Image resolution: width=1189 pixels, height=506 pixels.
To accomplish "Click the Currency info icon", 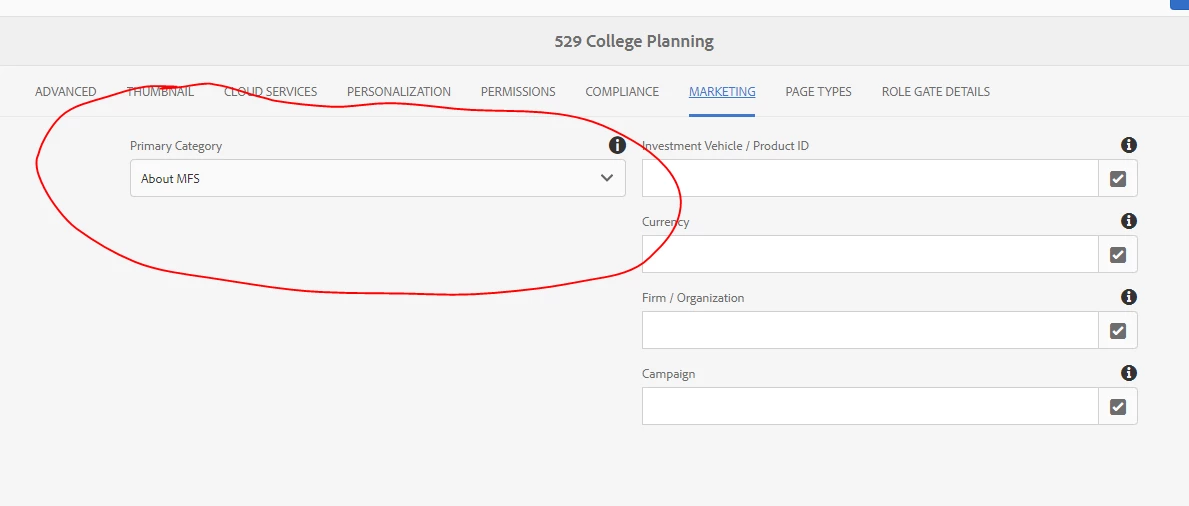I will pos(1128,221).
